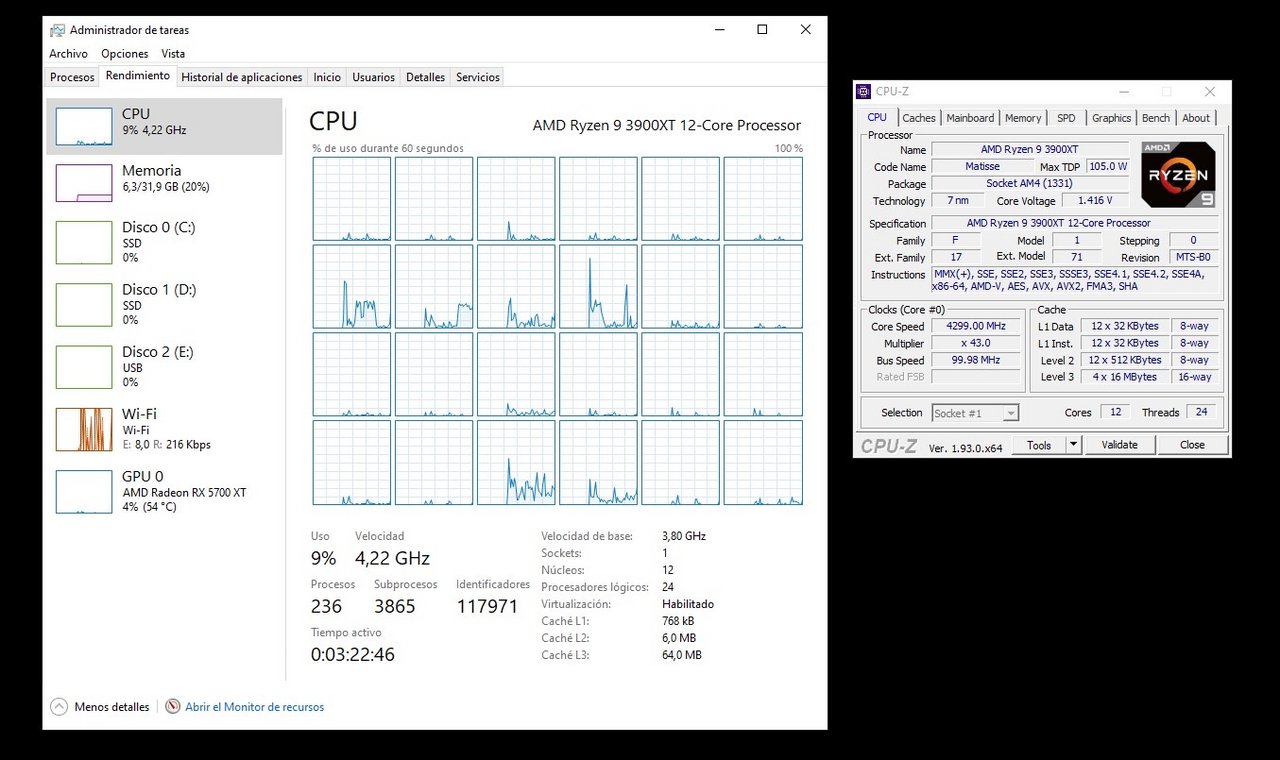Click the Code Name Matisse field

click(983, 167)
